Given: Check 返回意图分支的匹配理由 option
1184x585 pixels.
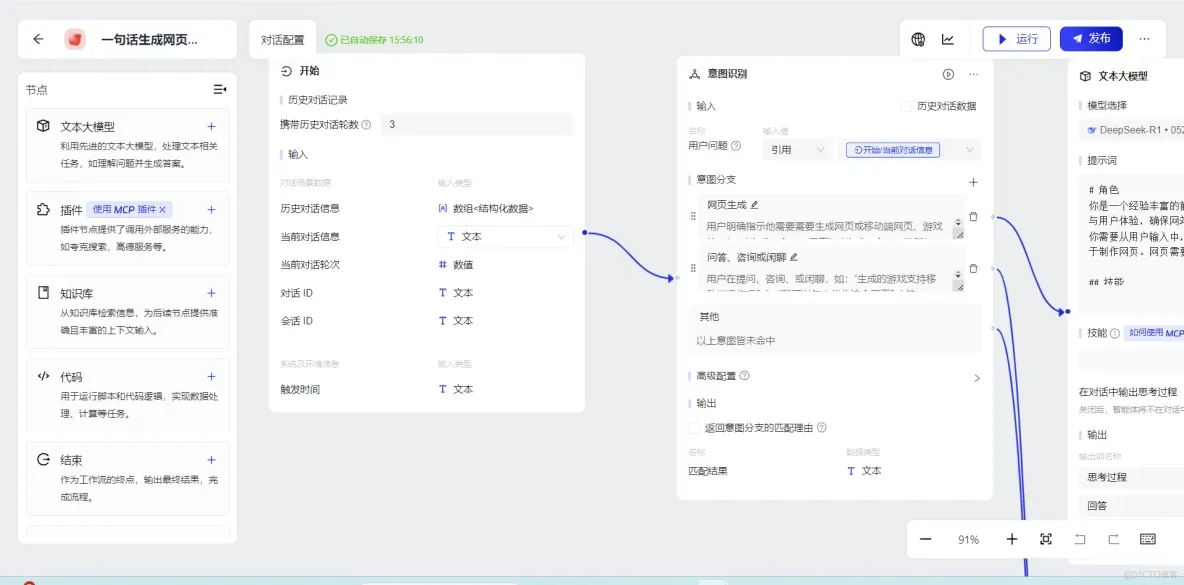Looking at the screenshot, I should coord(694,428).
